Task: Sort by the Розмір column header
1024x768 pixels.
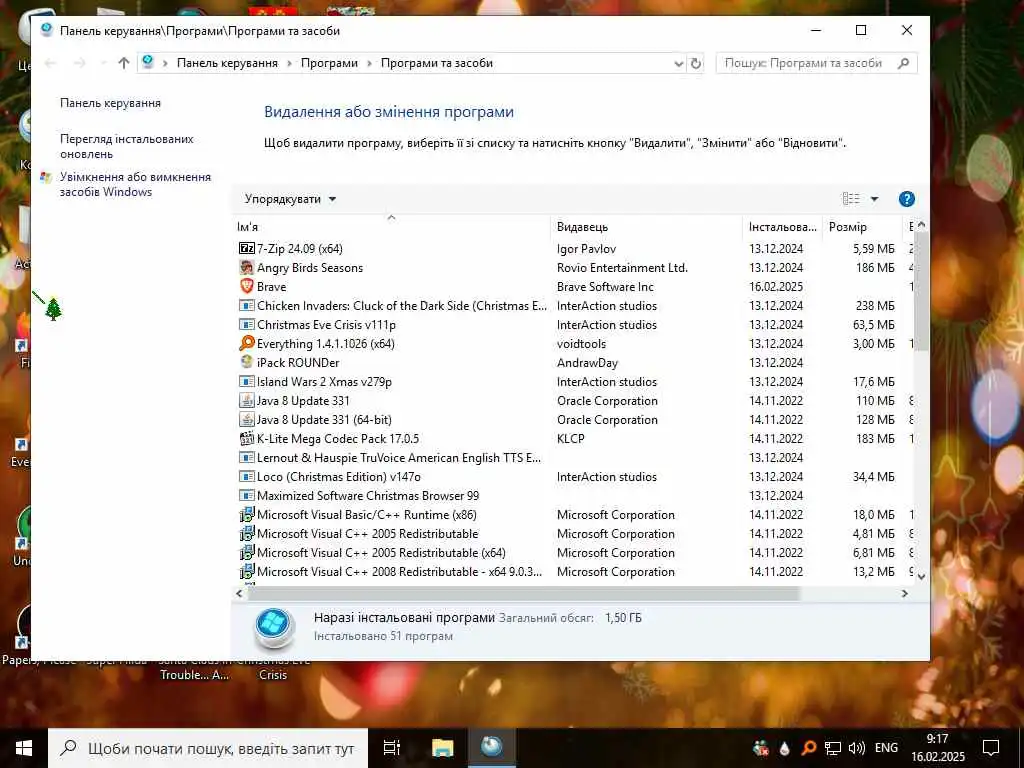Action: coord(862,227)
